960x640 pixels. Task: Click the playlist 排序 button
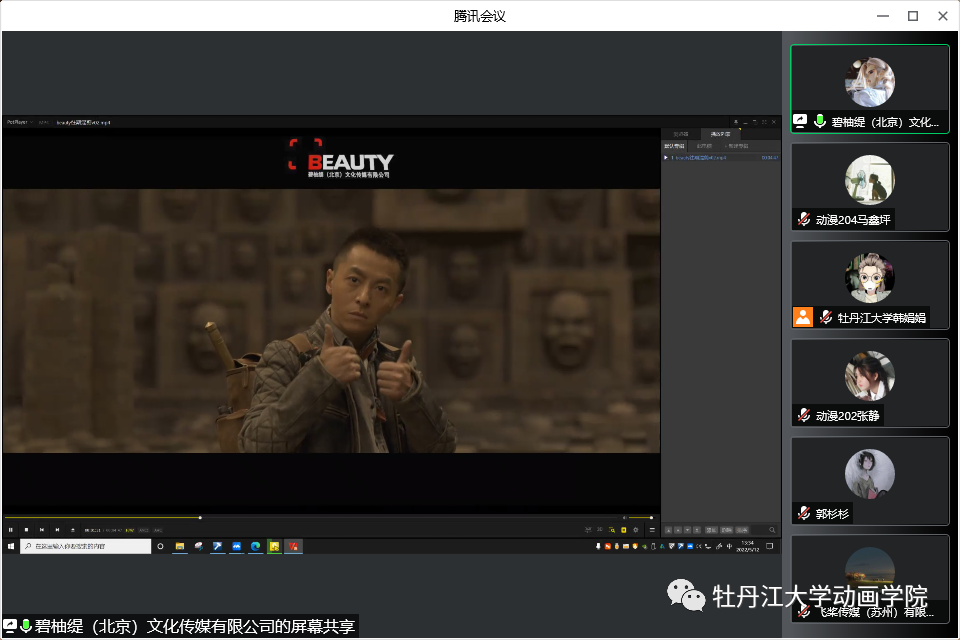click(742, 530)
